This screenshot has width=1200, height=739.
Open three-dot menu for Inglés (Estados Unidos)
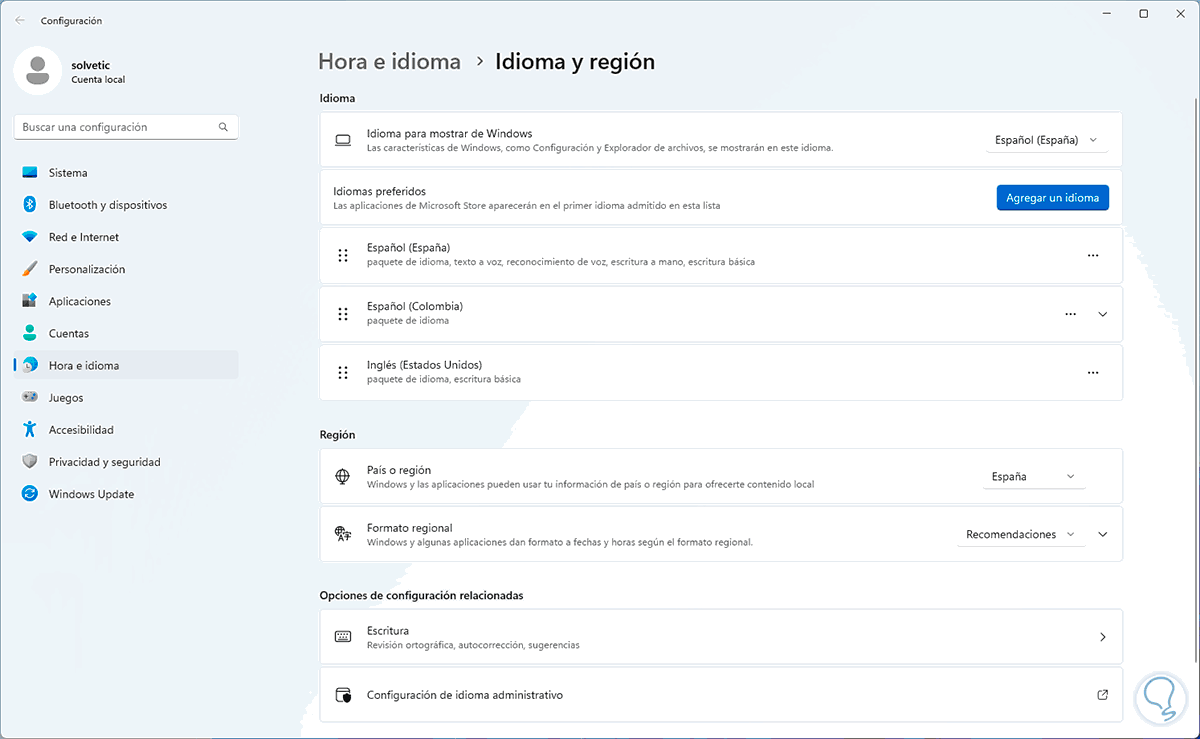click(1093, 373)
